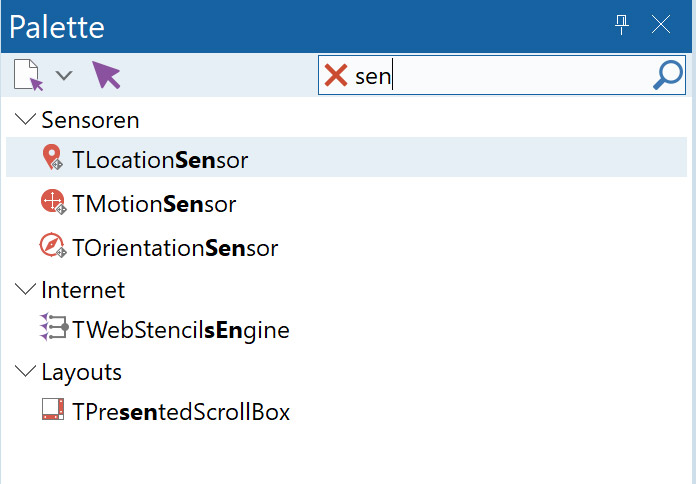Click the TPresentedScrollBox component icon
696x484 pixels.
coord(53,410)
